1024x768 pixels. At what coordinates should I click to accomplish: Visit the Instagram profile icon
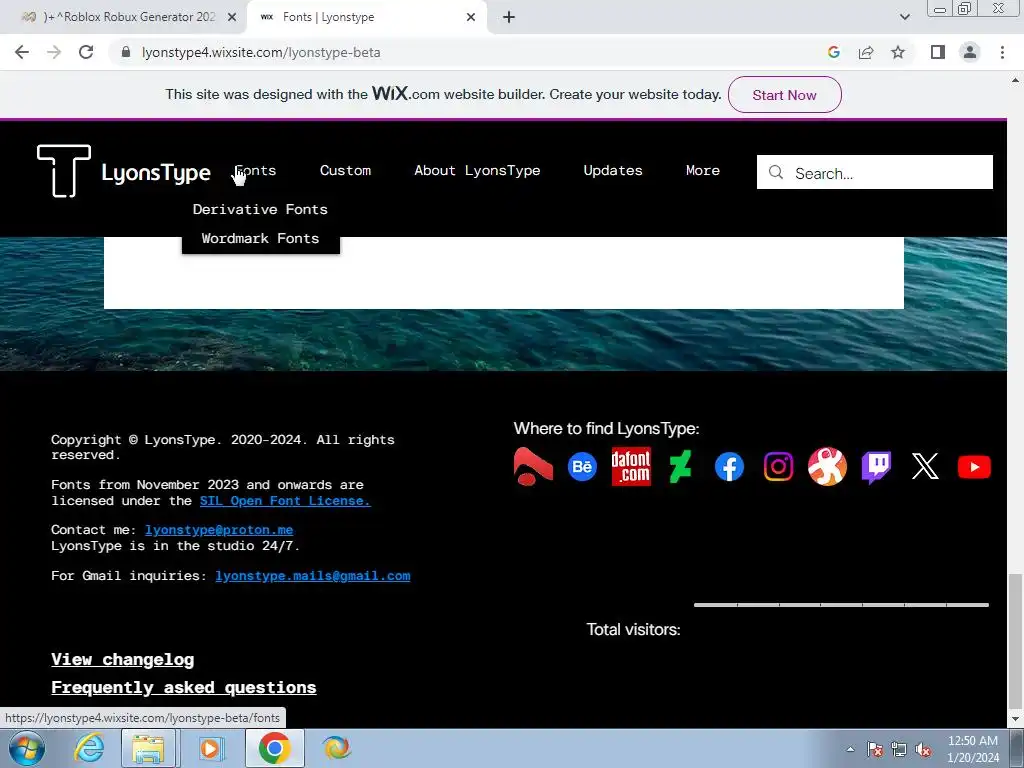coord(778,467)
